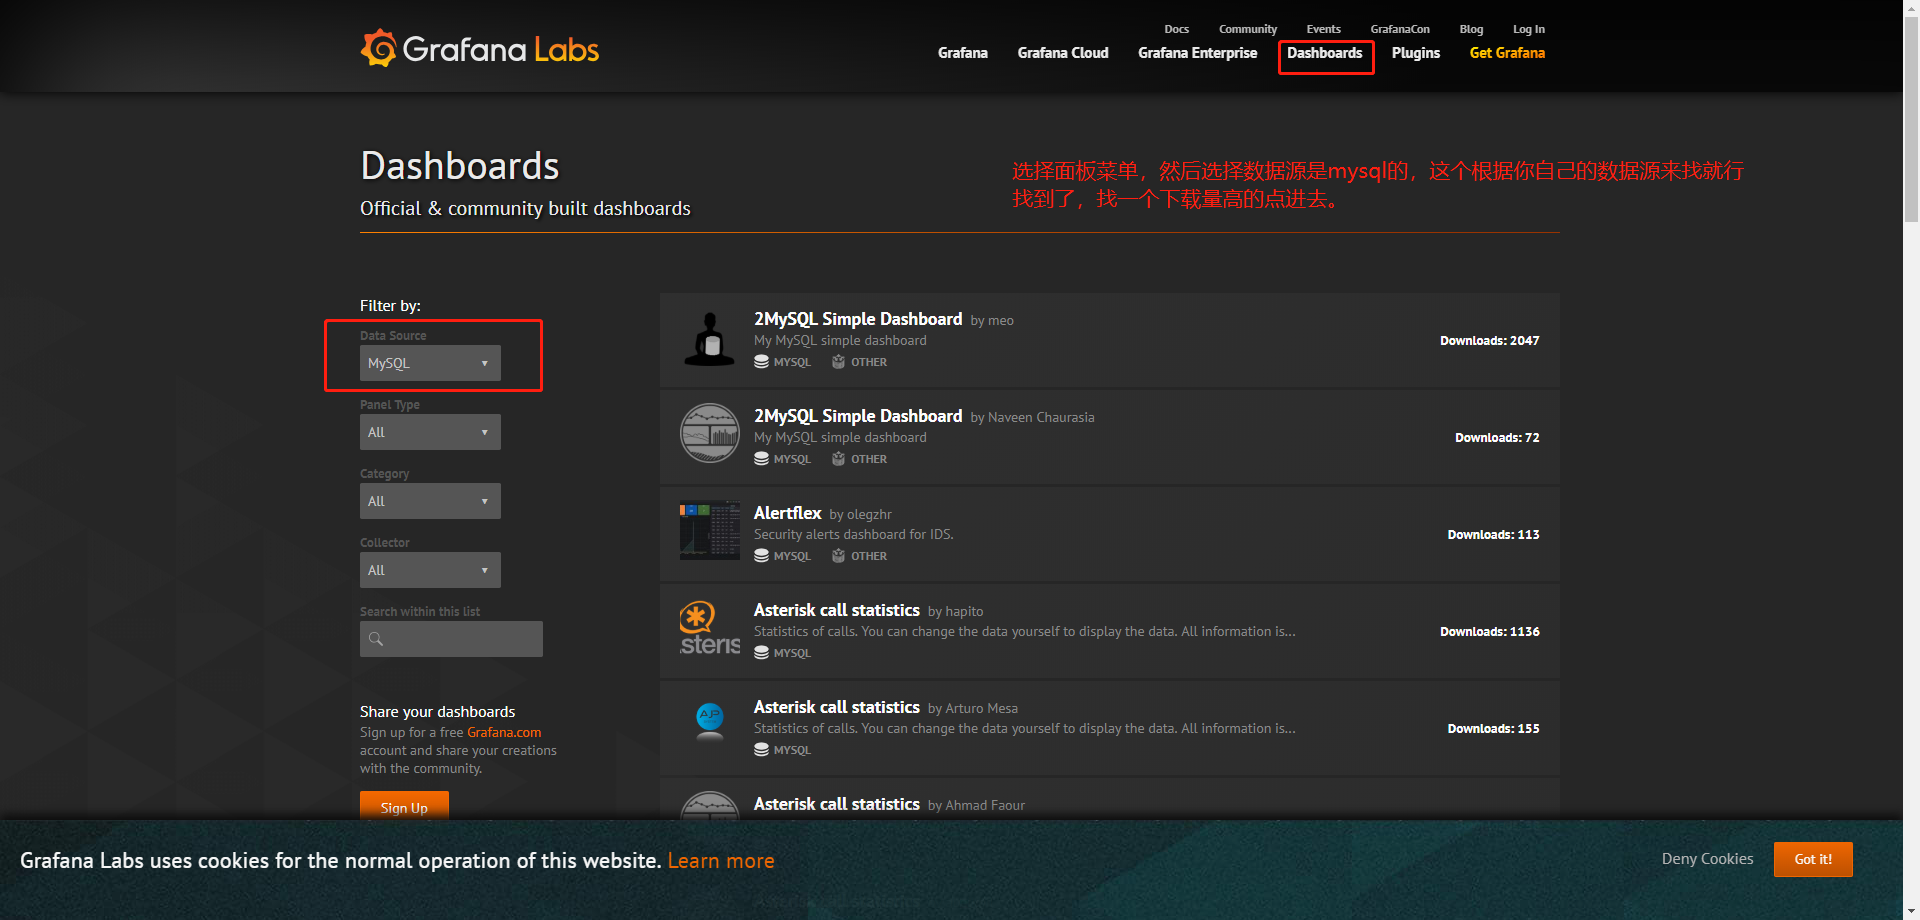Click Deny Cookies
1920x920 pixels.
(x=1708, y=859)
